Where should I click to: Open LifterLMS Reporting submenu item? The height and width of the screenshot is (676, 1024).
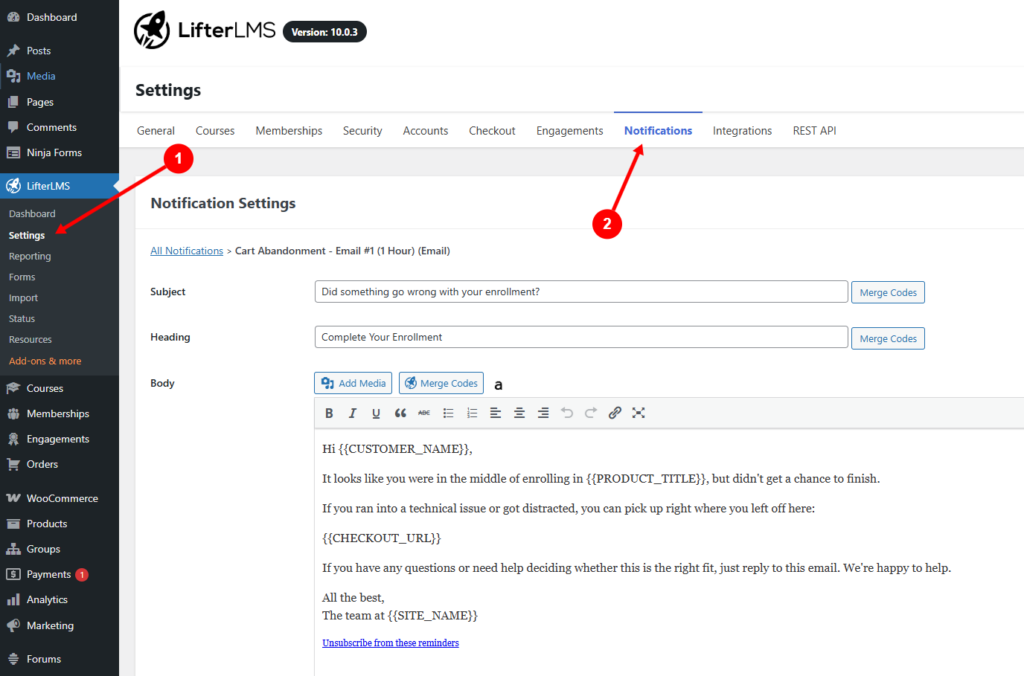tap(30, 256)
